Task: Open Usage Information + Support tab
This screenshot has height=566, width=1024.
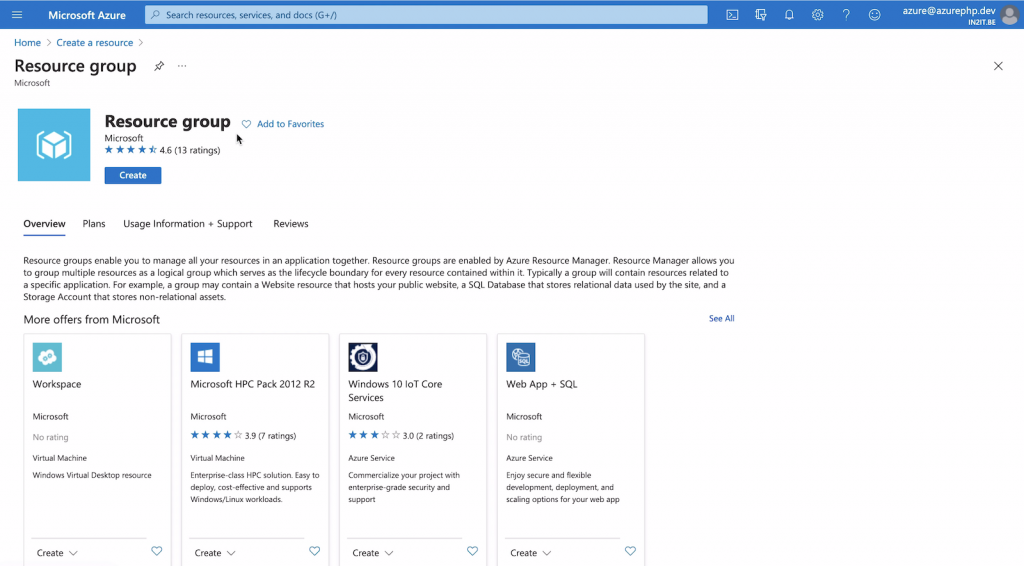Action: [187, 224]
